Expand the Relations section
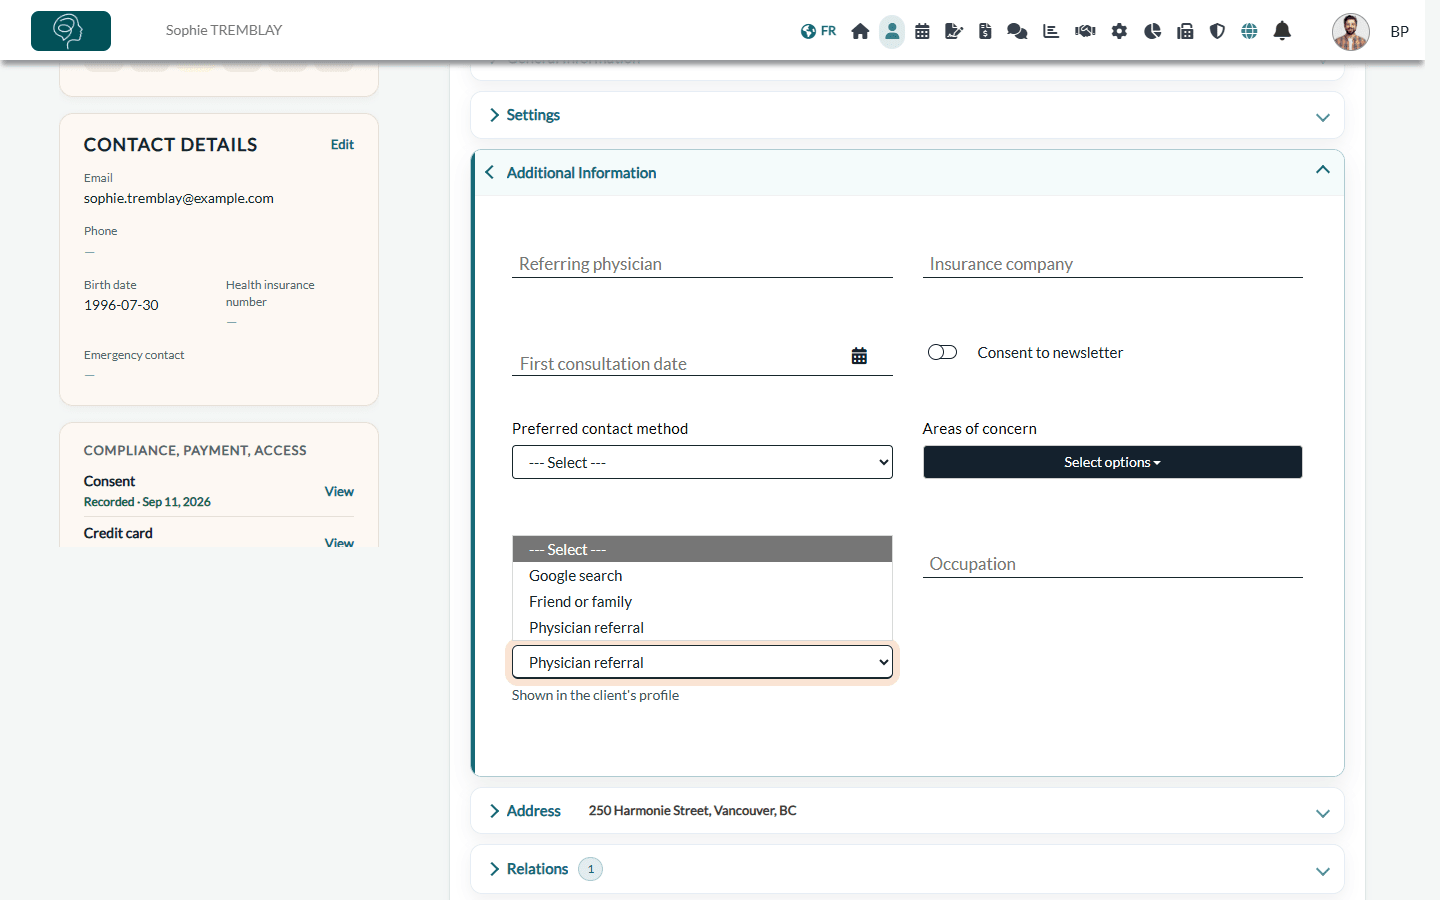The height and width of the screenshot is (900, 1440). tap(907, 869)
